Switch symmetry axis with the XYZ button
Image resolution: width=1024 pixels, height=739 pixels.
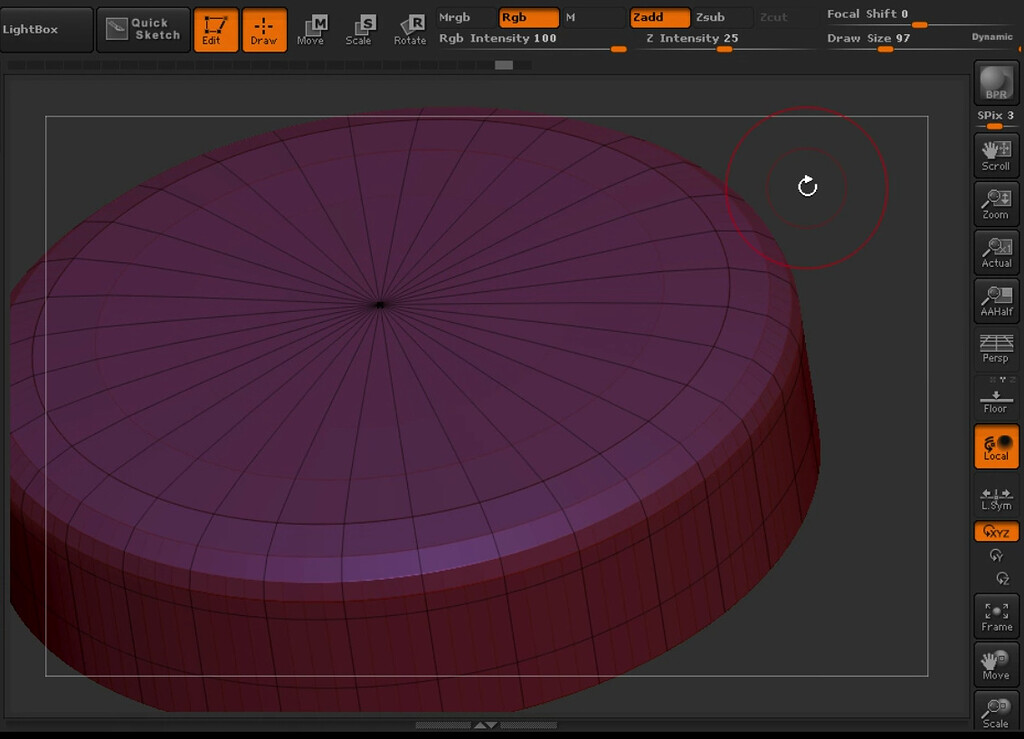tap(995, 532)
